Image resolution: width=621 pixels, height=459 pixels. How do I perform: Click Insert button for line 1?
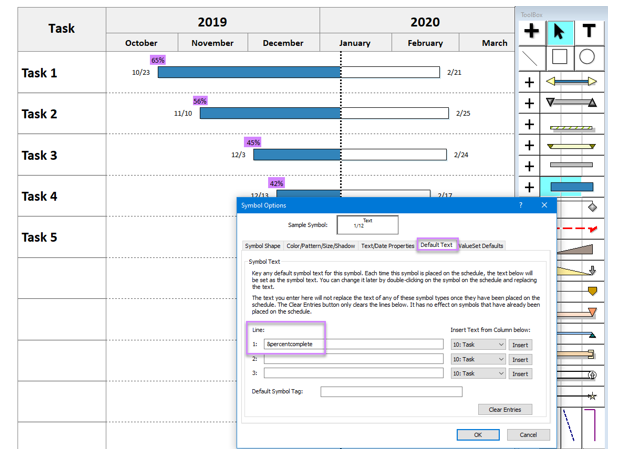point(520,345)
